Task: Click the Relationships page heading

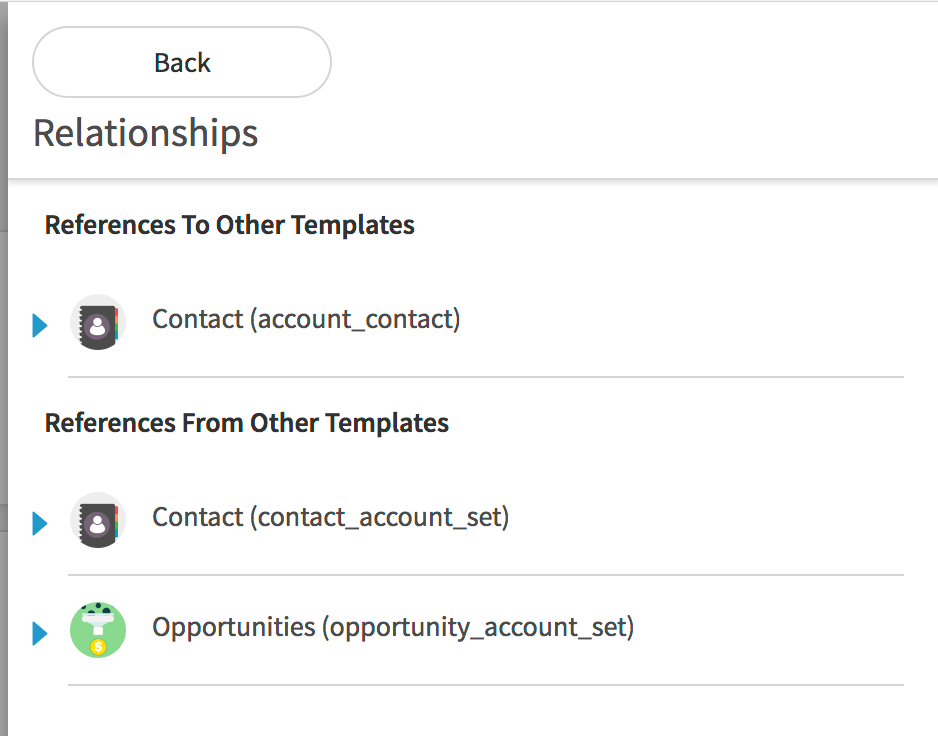Action: pyautogui.click(x=145, y=133)
